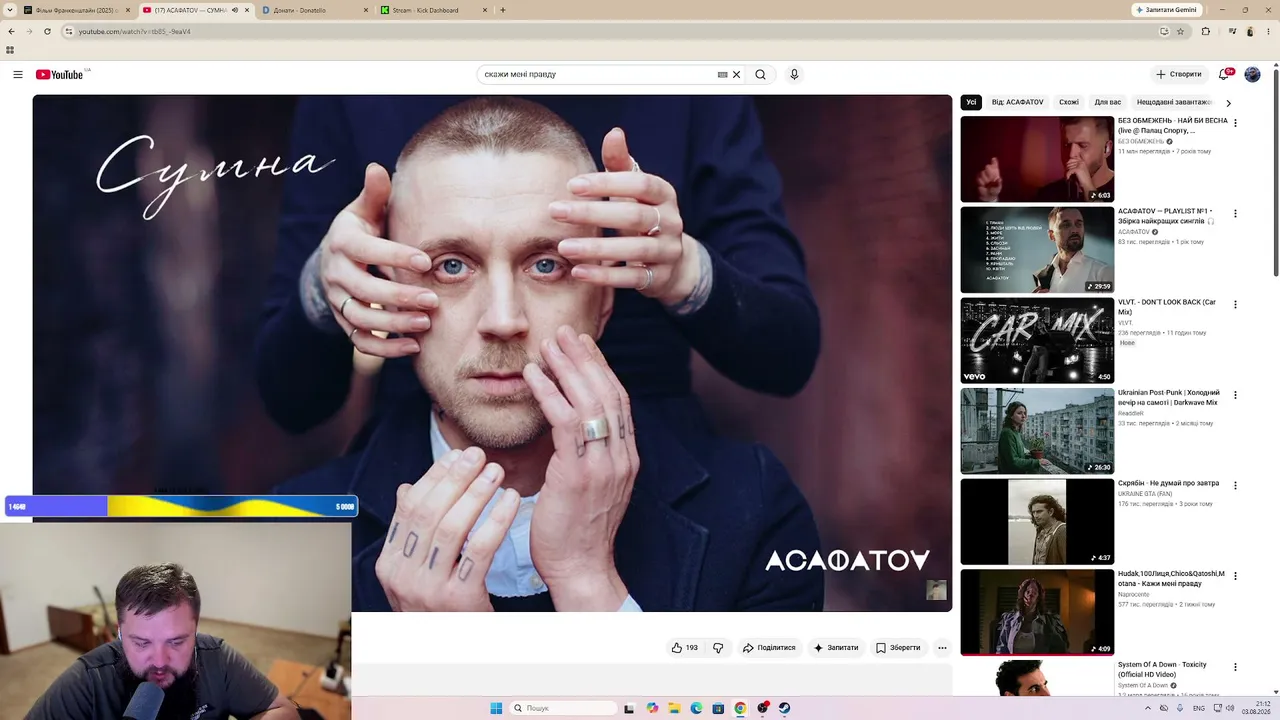Viewport: 1280px width, 720px height.
Task: Click the Запитати Gemini button
Action: 1166,10
